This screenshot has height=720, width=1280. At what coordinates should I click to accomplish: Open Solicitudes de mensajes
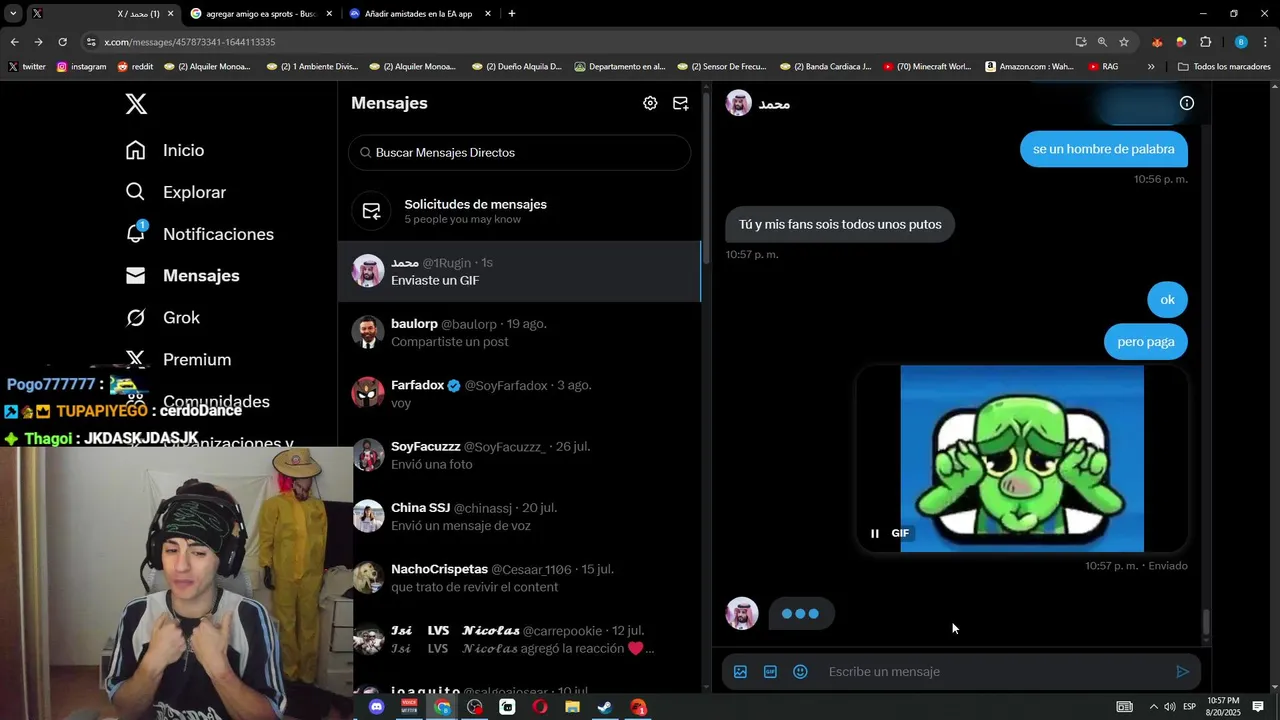[x=519, y=211]
